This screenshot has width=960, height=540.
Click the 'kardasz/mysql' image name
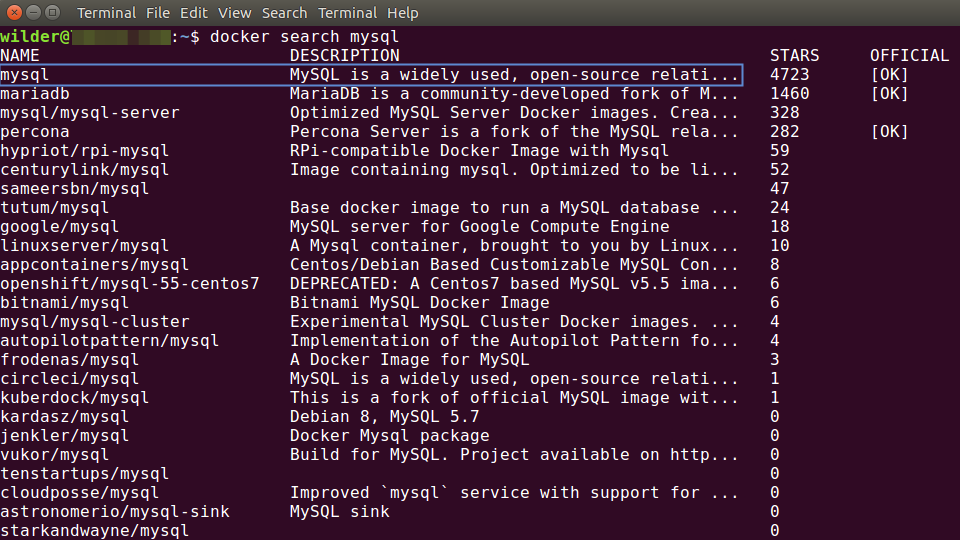pos(65,416)
